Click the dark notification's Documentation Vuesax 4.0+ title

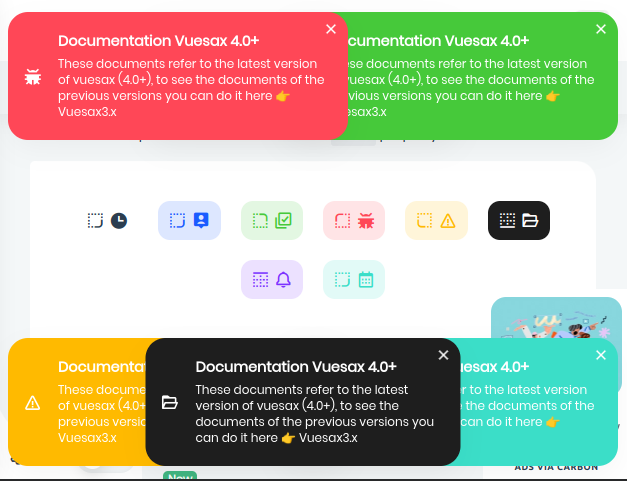[296, 367]
